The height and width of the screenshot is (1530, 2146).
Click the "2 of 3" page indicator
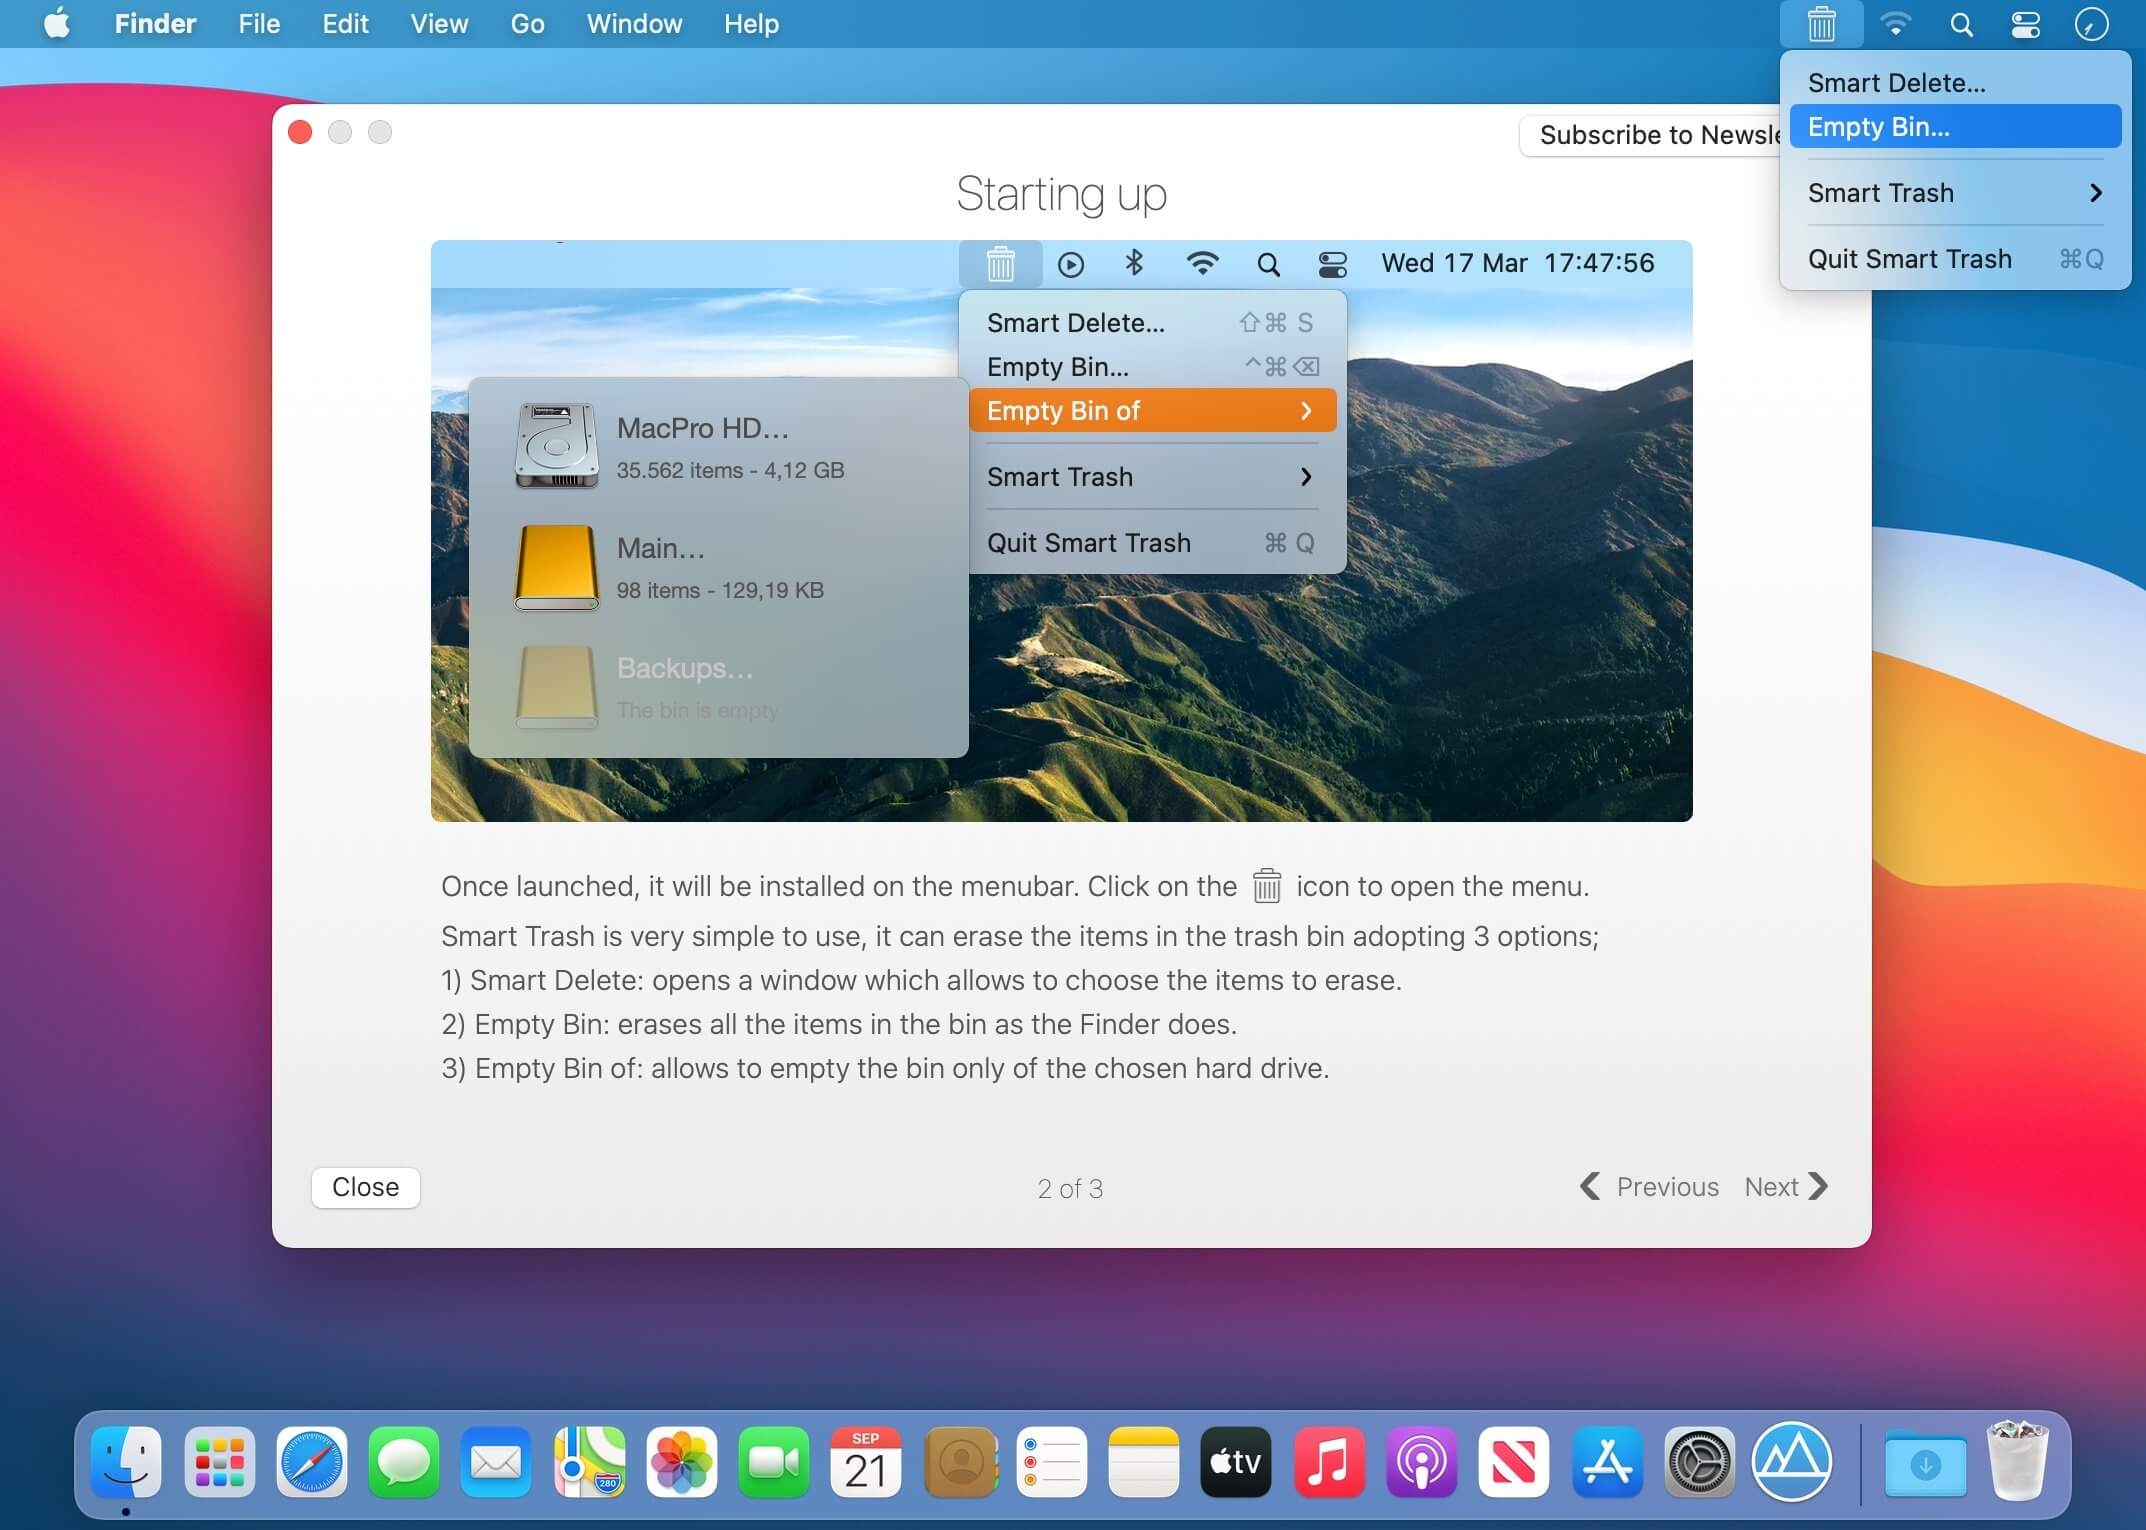(x=1069, y=1189)
